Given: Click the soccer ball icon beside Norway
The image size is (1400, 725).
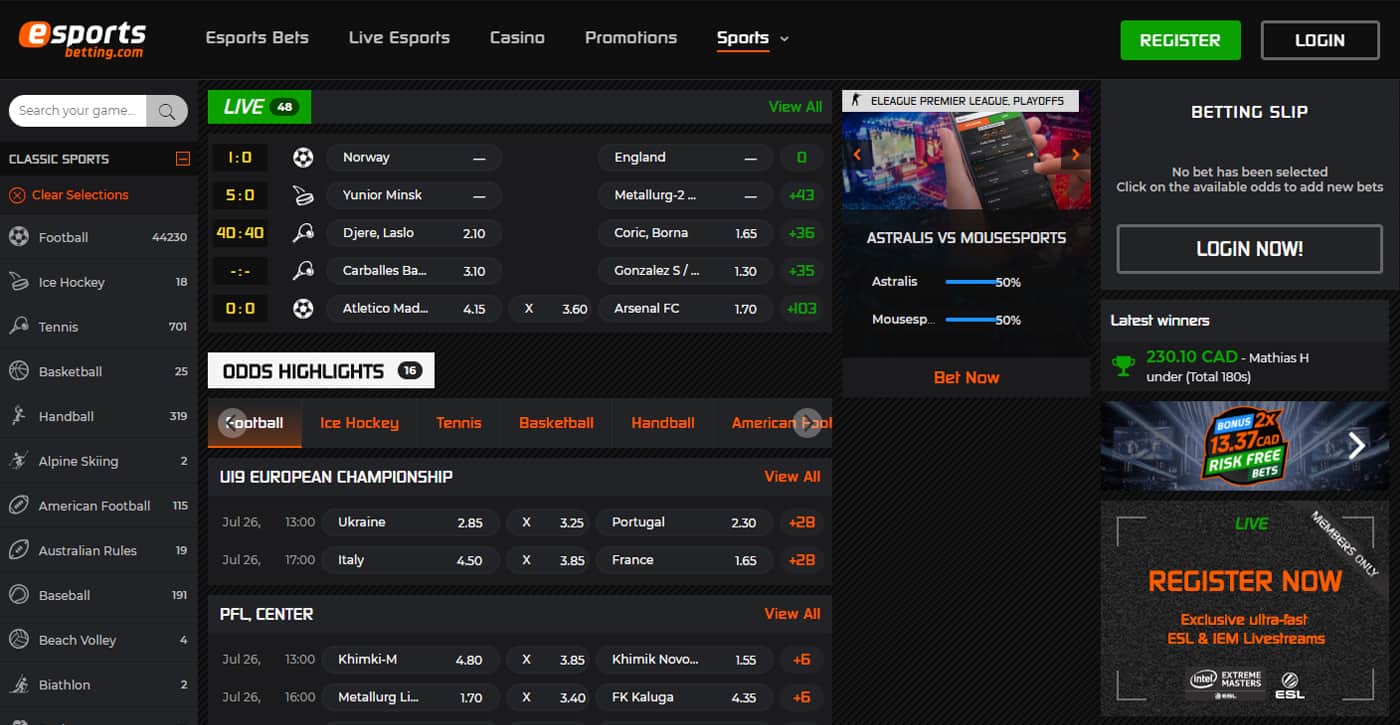Looking at the screenshot, I should (x=303, y=157).
